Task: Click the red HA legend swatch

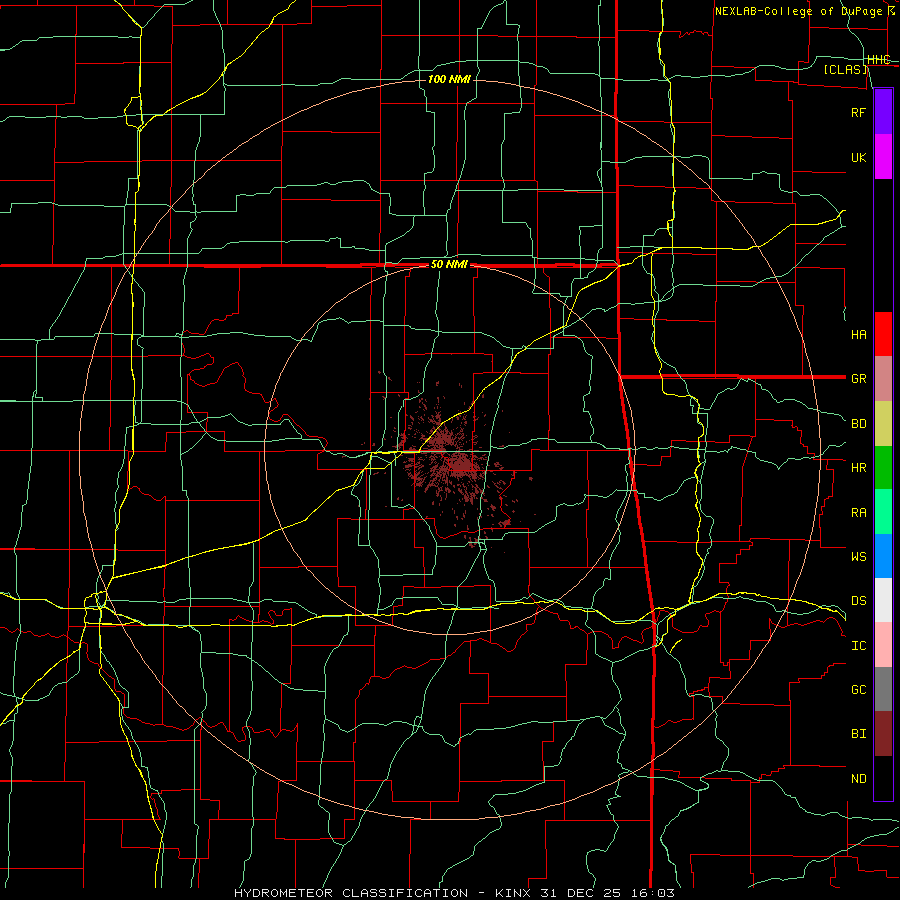Action: coord(883,334)
